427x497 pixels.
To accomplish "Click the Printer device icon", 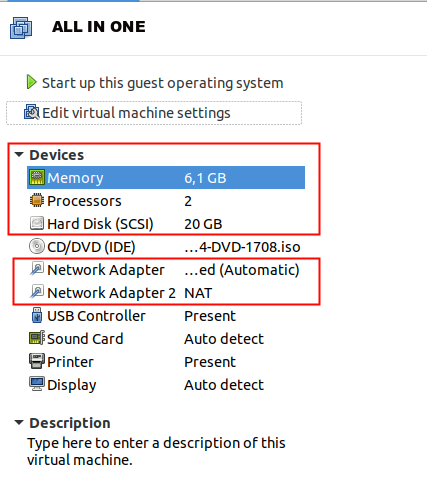I will 37,361.
